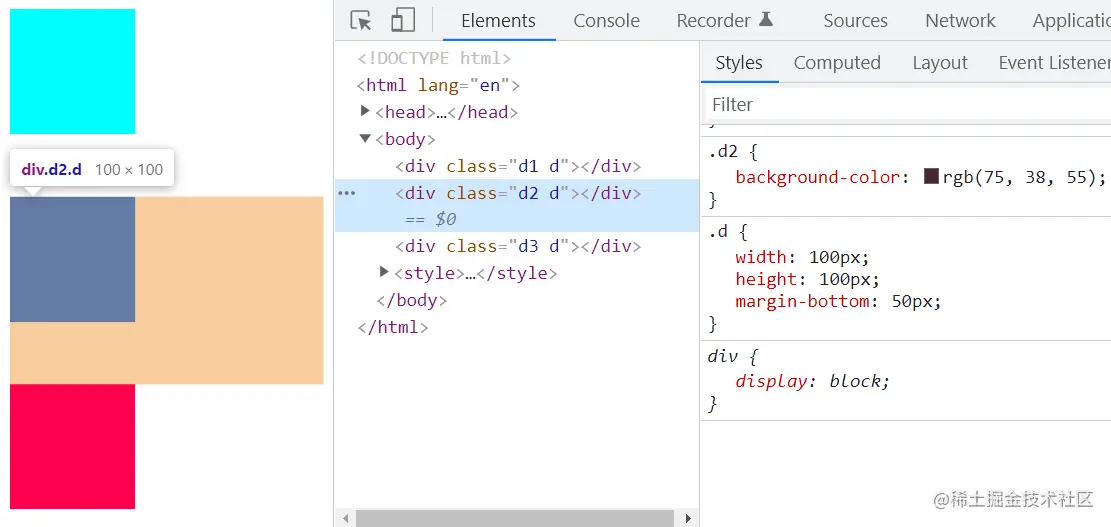Click the styles Filter input field
Viewport: 1111px width, 527px height.
coord(908,105)
